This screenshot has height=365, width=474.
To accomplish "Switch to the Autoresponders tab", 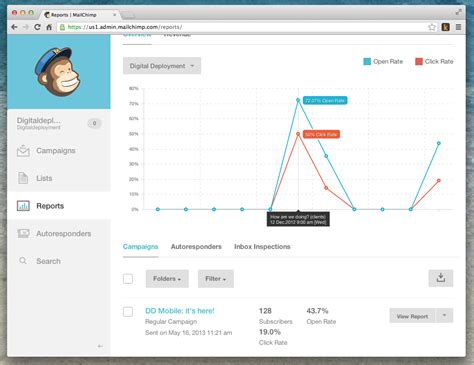I will [196, 247].
